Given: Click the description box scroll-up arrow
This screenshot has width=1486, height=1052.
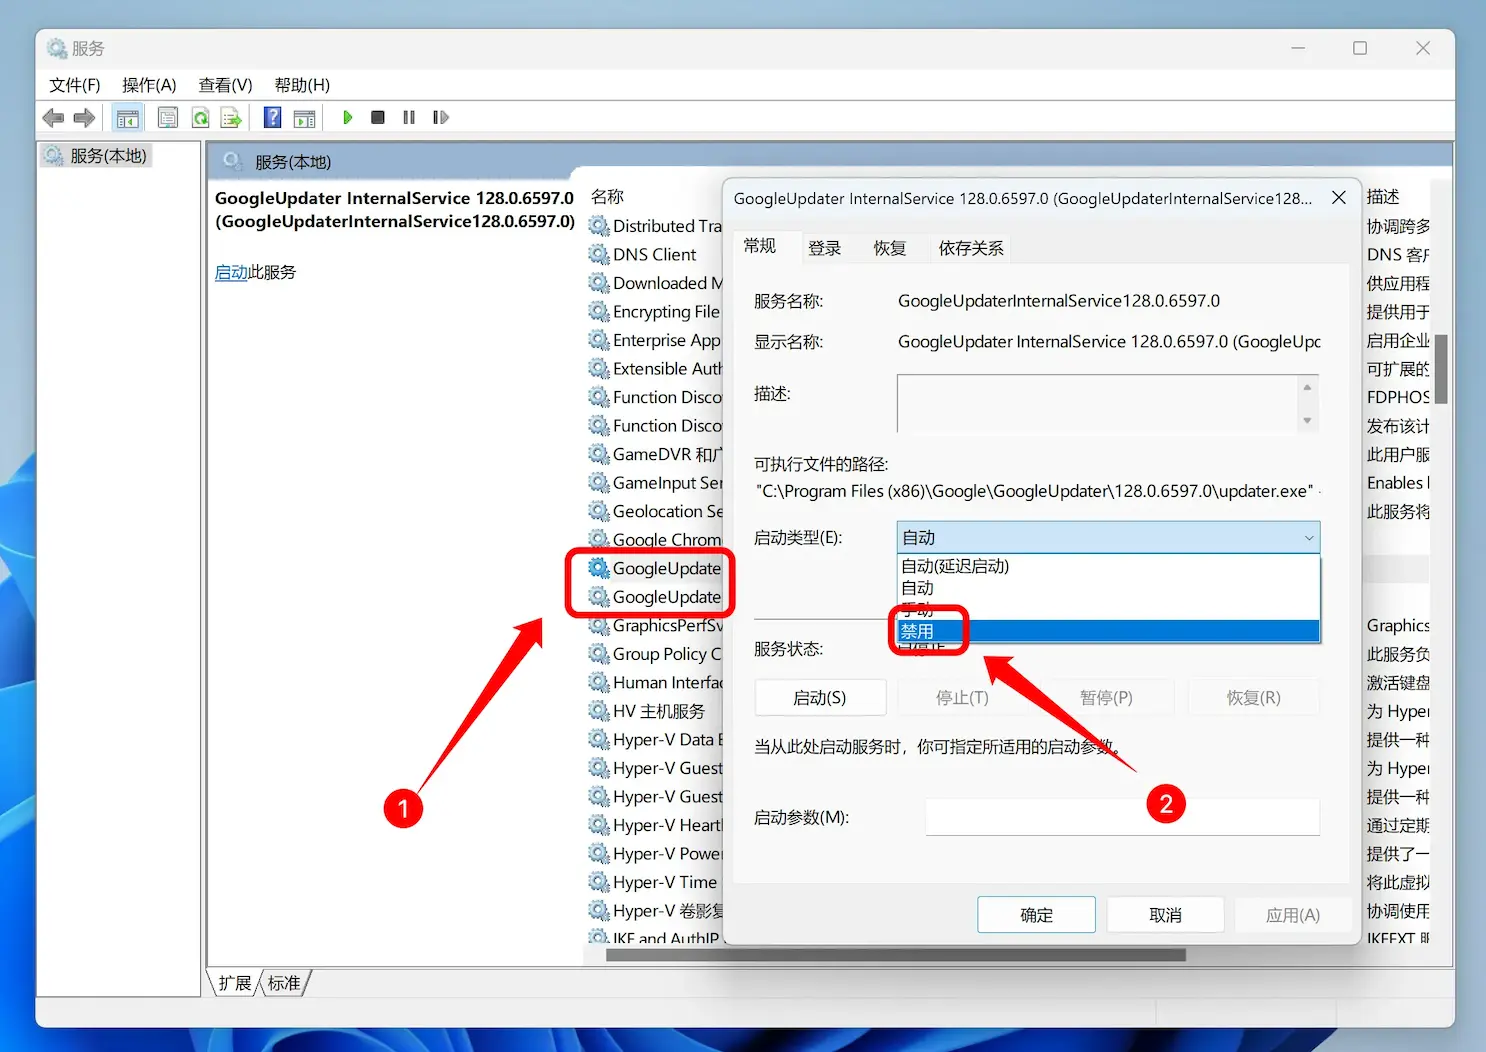Looking at the screenshot, I should pyautogui.click(x=1307, y=387).
